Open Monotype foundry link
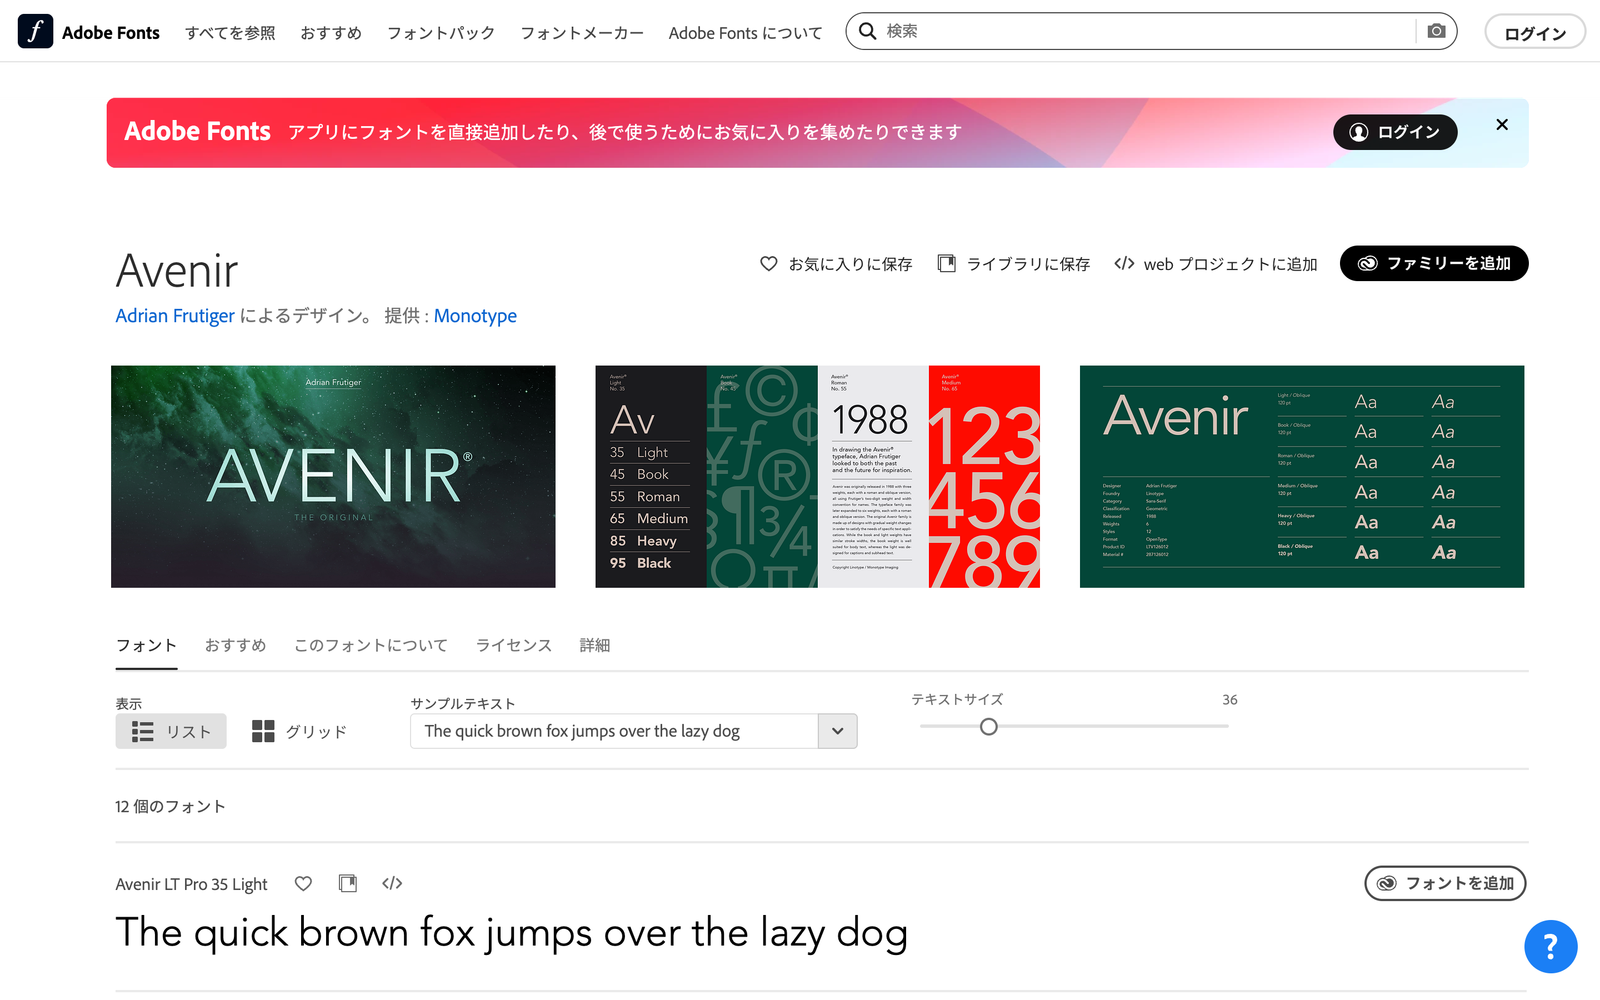 click(x=475, y=316)
